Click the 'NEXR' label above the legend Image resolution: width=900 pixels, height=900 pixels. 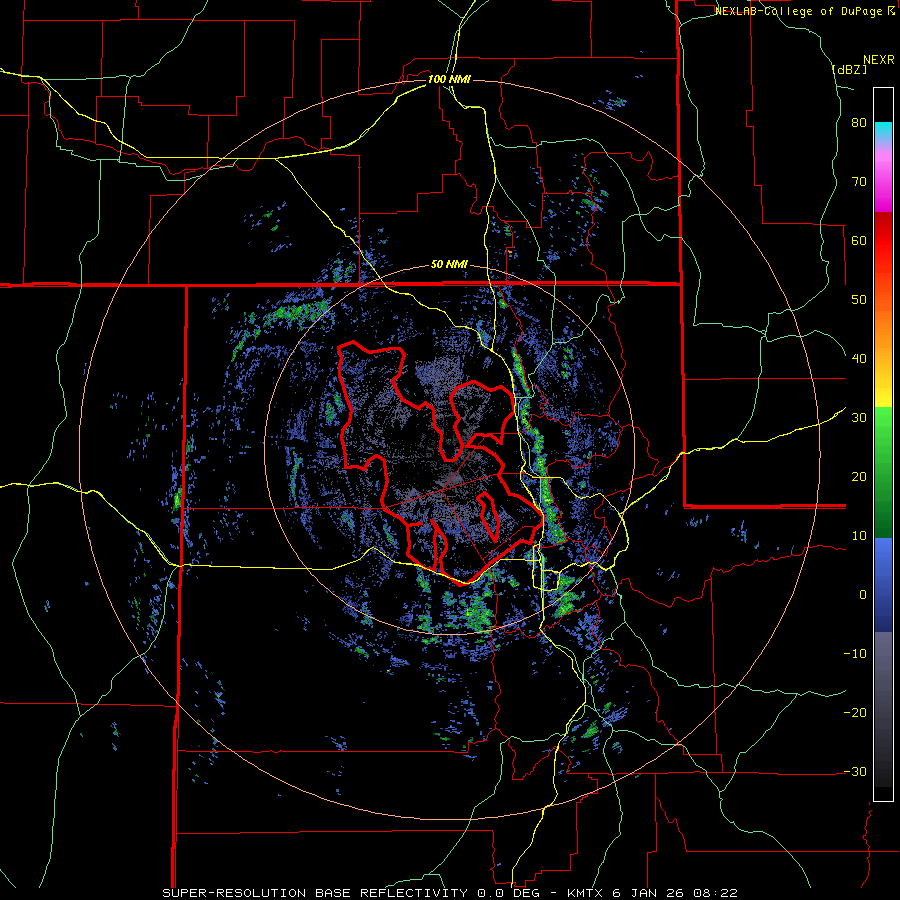[x=878, y=60]
